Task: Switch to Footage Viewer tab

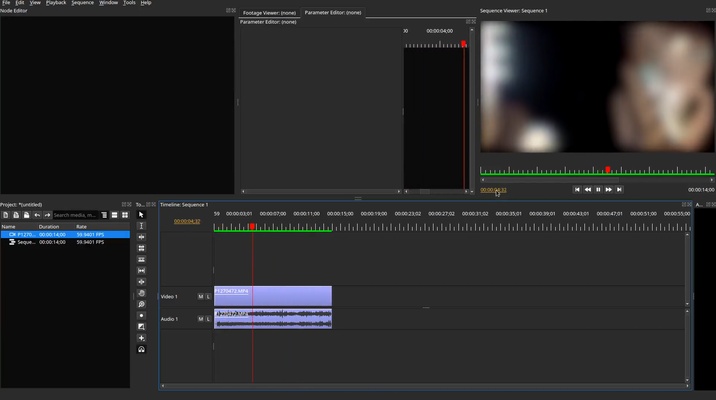Action: pos(269,13)
